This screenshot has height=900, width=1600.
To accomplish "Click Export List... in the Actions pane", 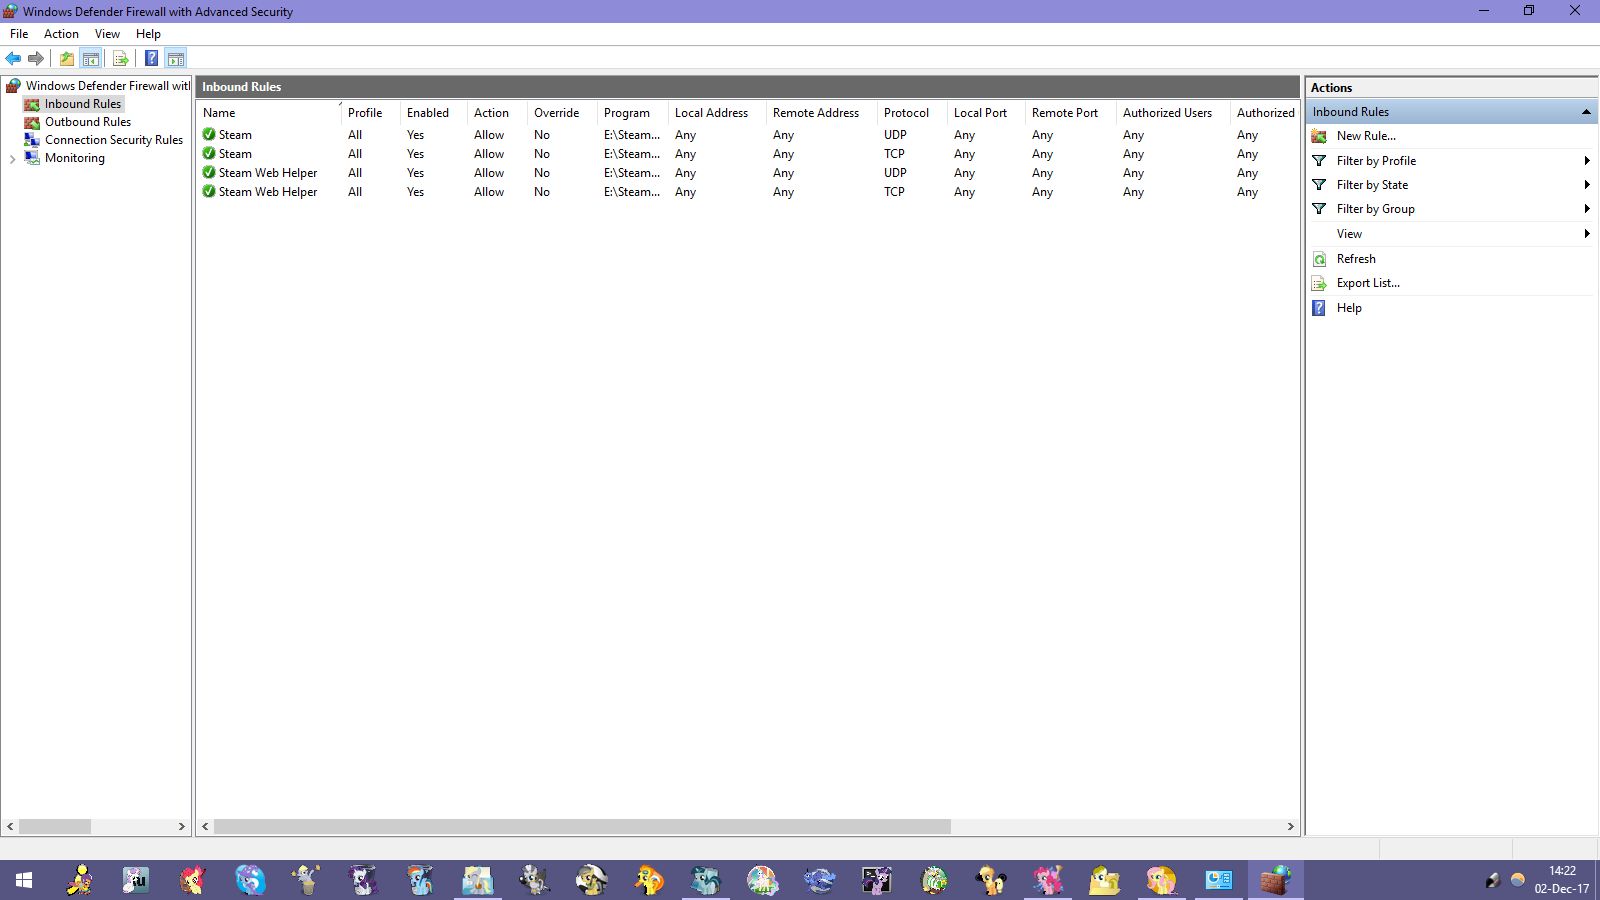I will tap(1368, 283).
